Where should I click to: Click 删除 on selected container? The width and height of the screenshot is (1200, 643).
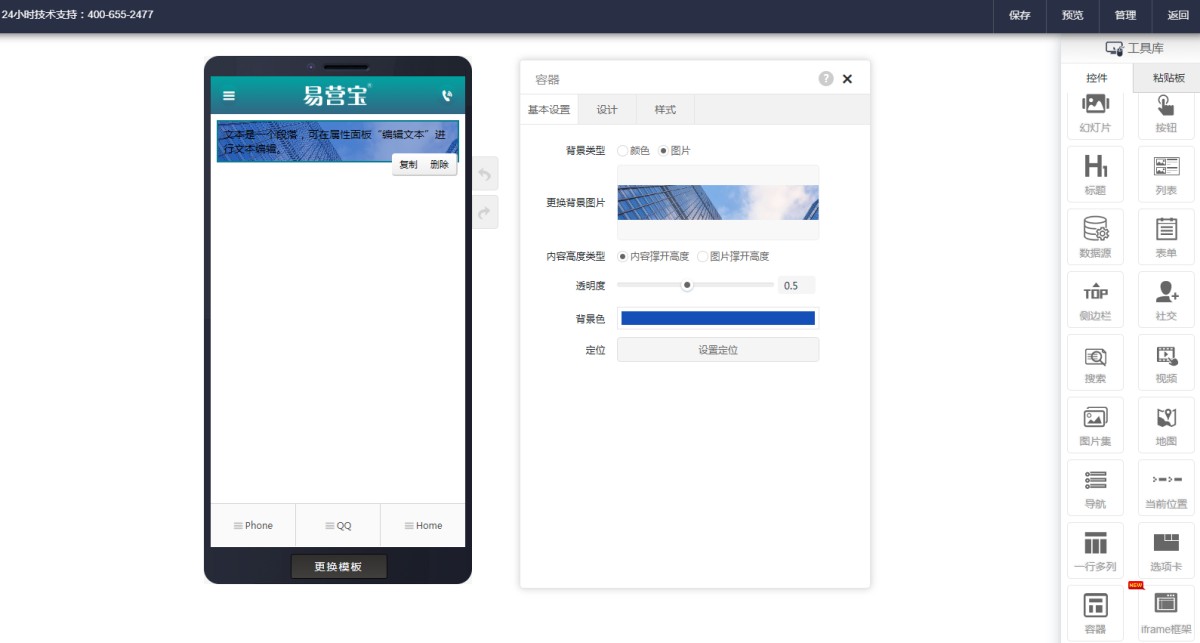(440, 165)
